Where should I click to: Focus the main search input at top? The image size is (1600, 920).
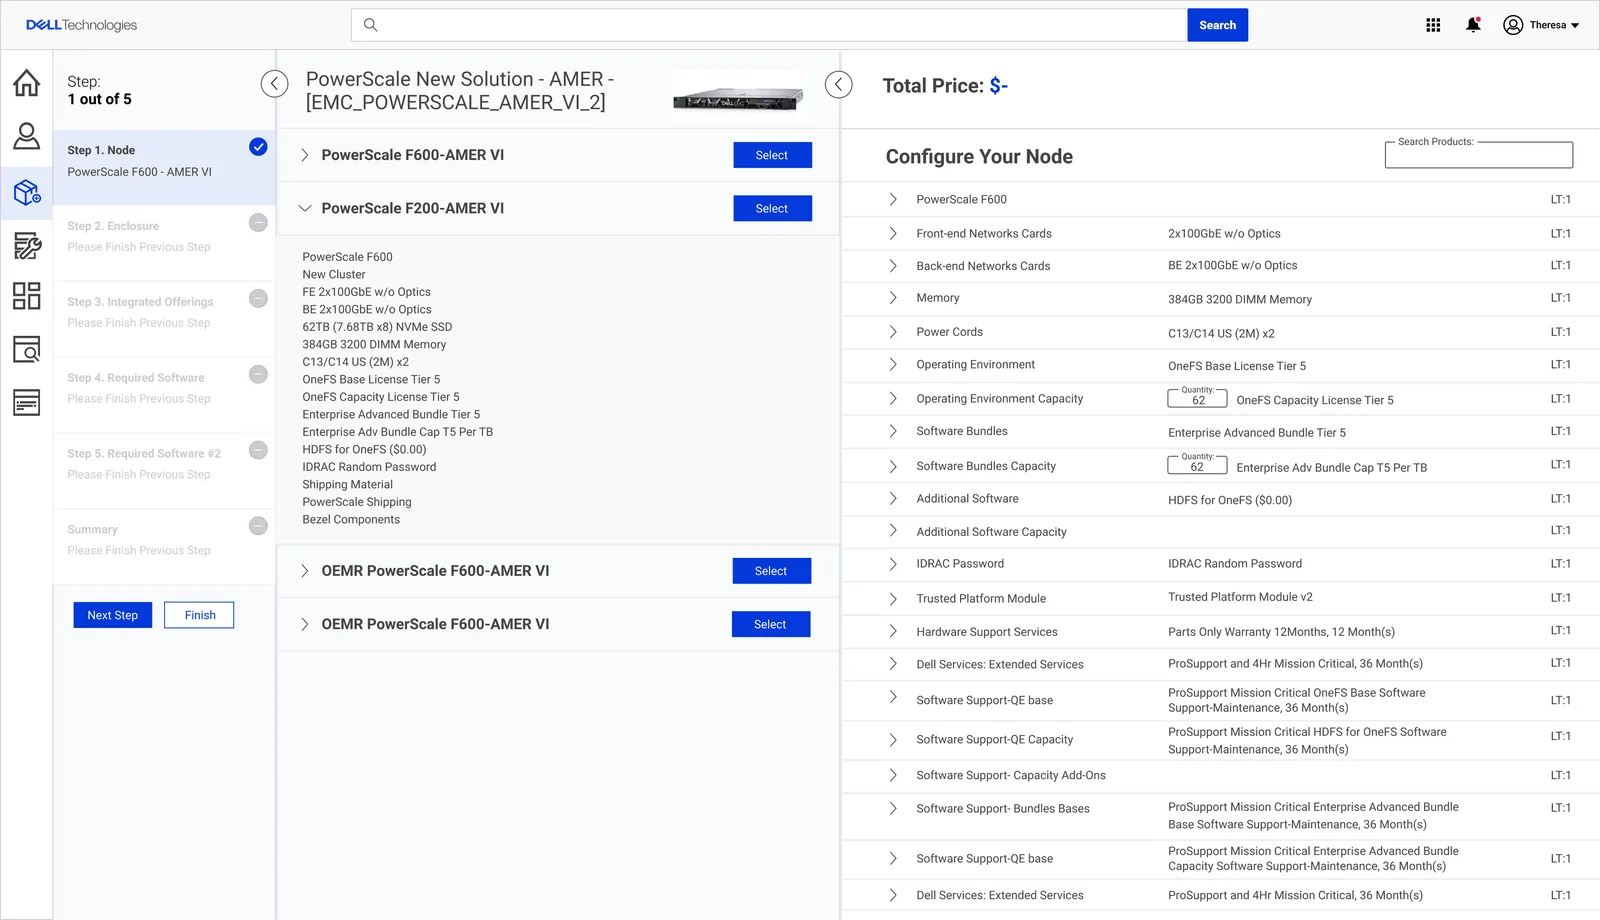(769, 25)
